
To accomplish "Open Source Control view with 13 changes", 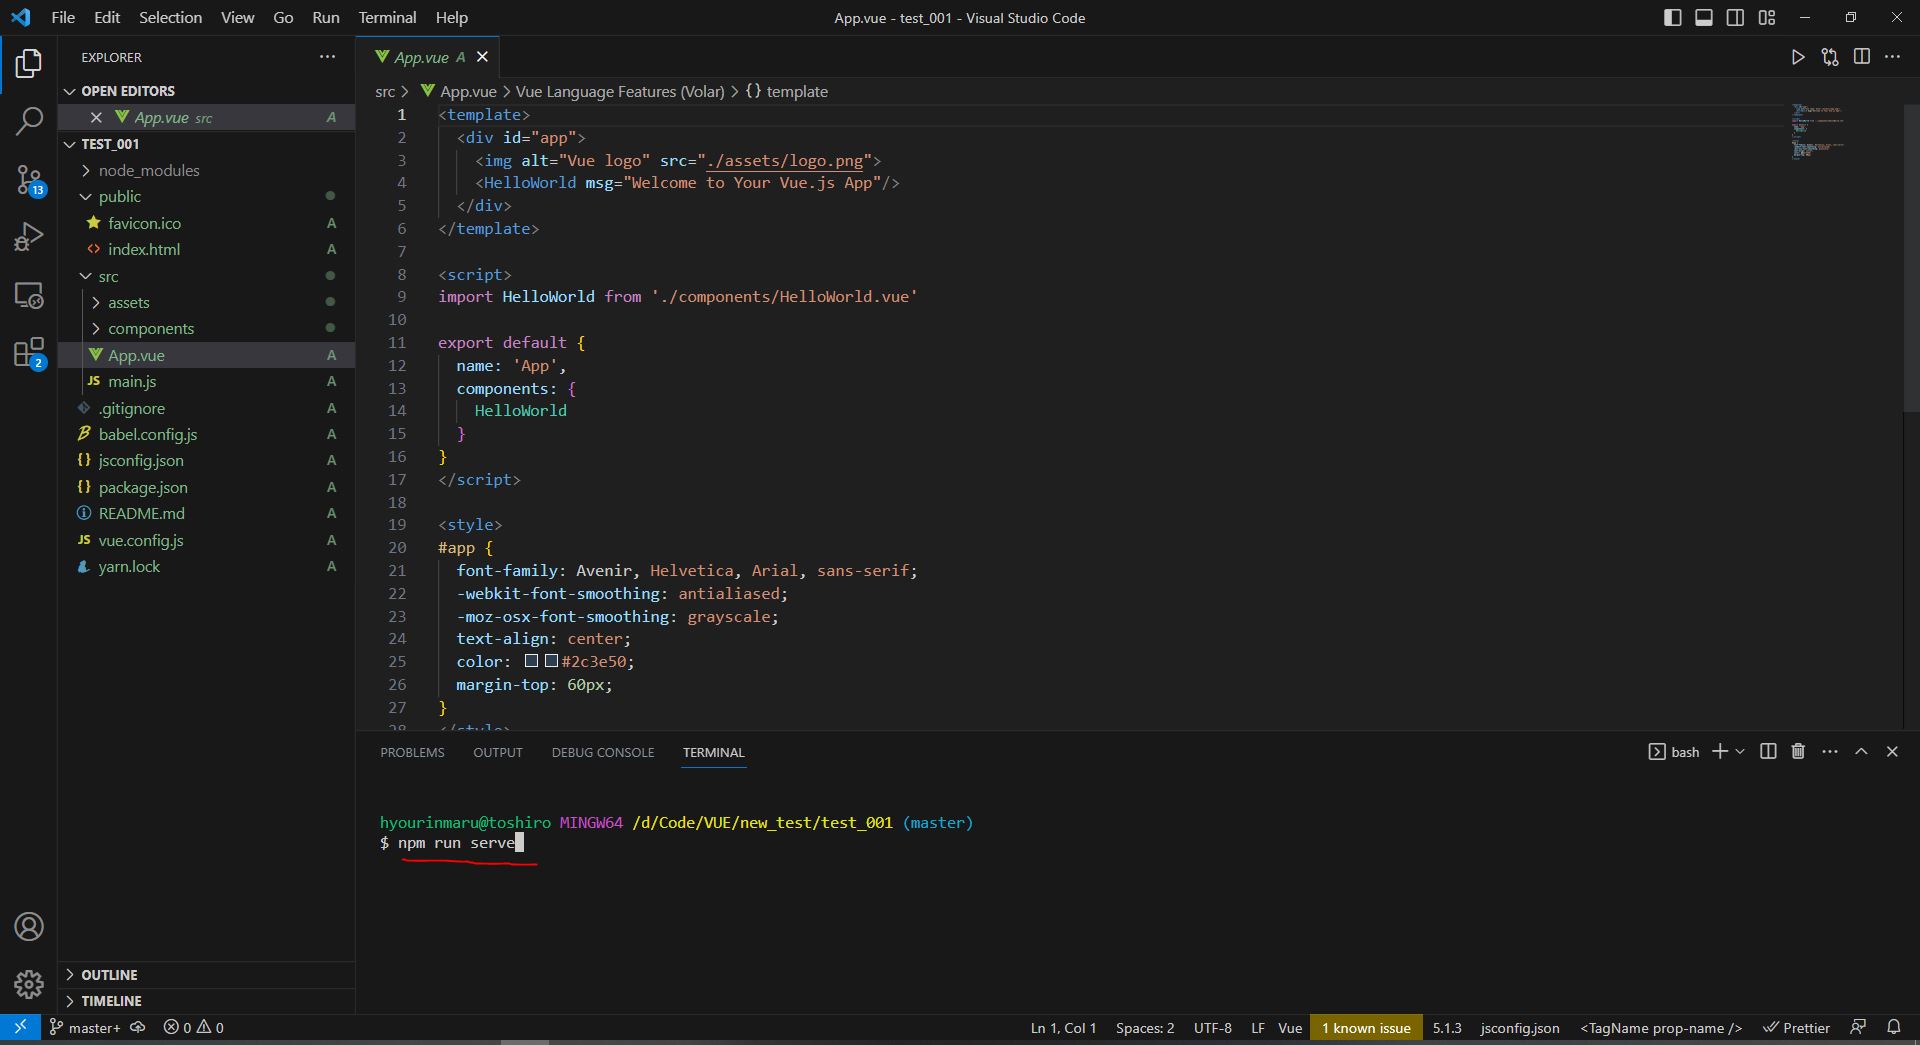I will 29,180.
